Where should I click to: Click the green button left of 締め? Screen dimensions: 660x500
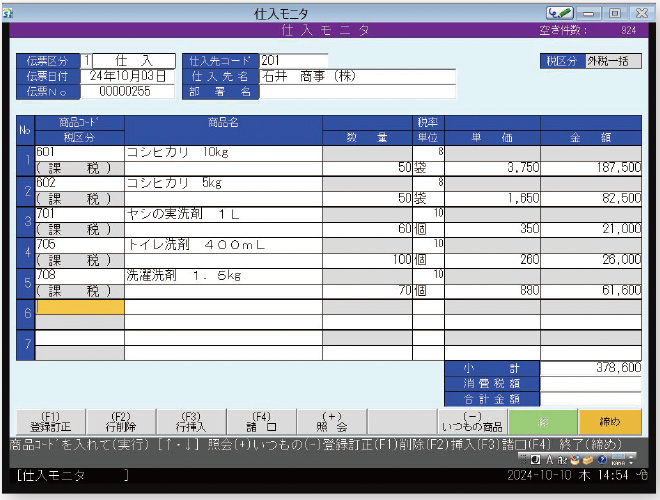(x=542, y=421)
